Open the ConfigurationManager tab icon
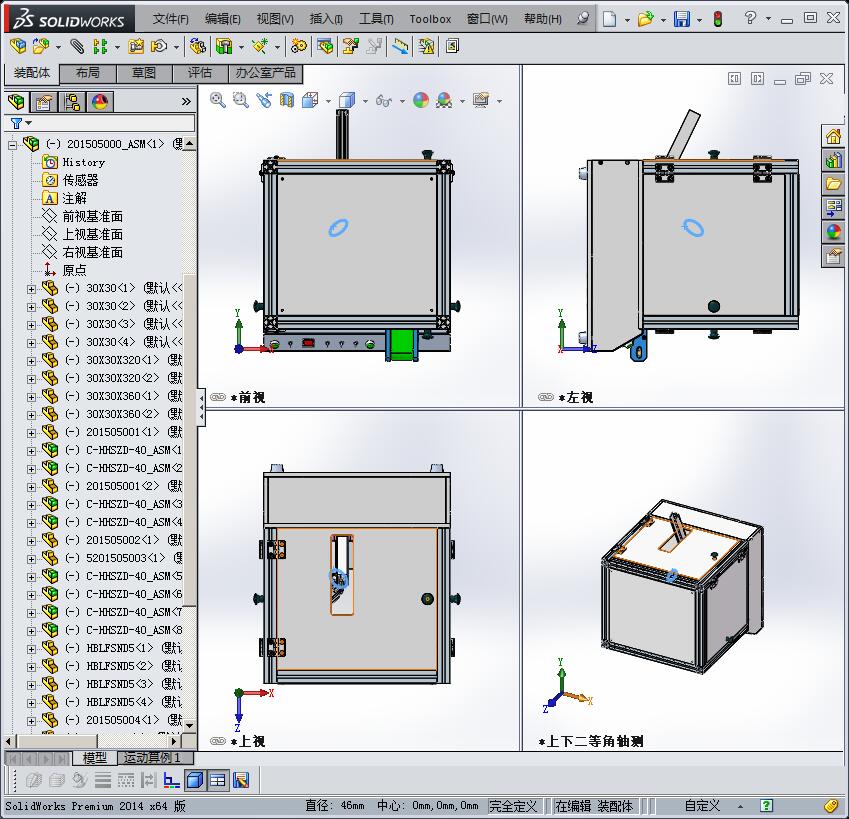This screenshot has height=819, width=849. (x=71, y=102)
